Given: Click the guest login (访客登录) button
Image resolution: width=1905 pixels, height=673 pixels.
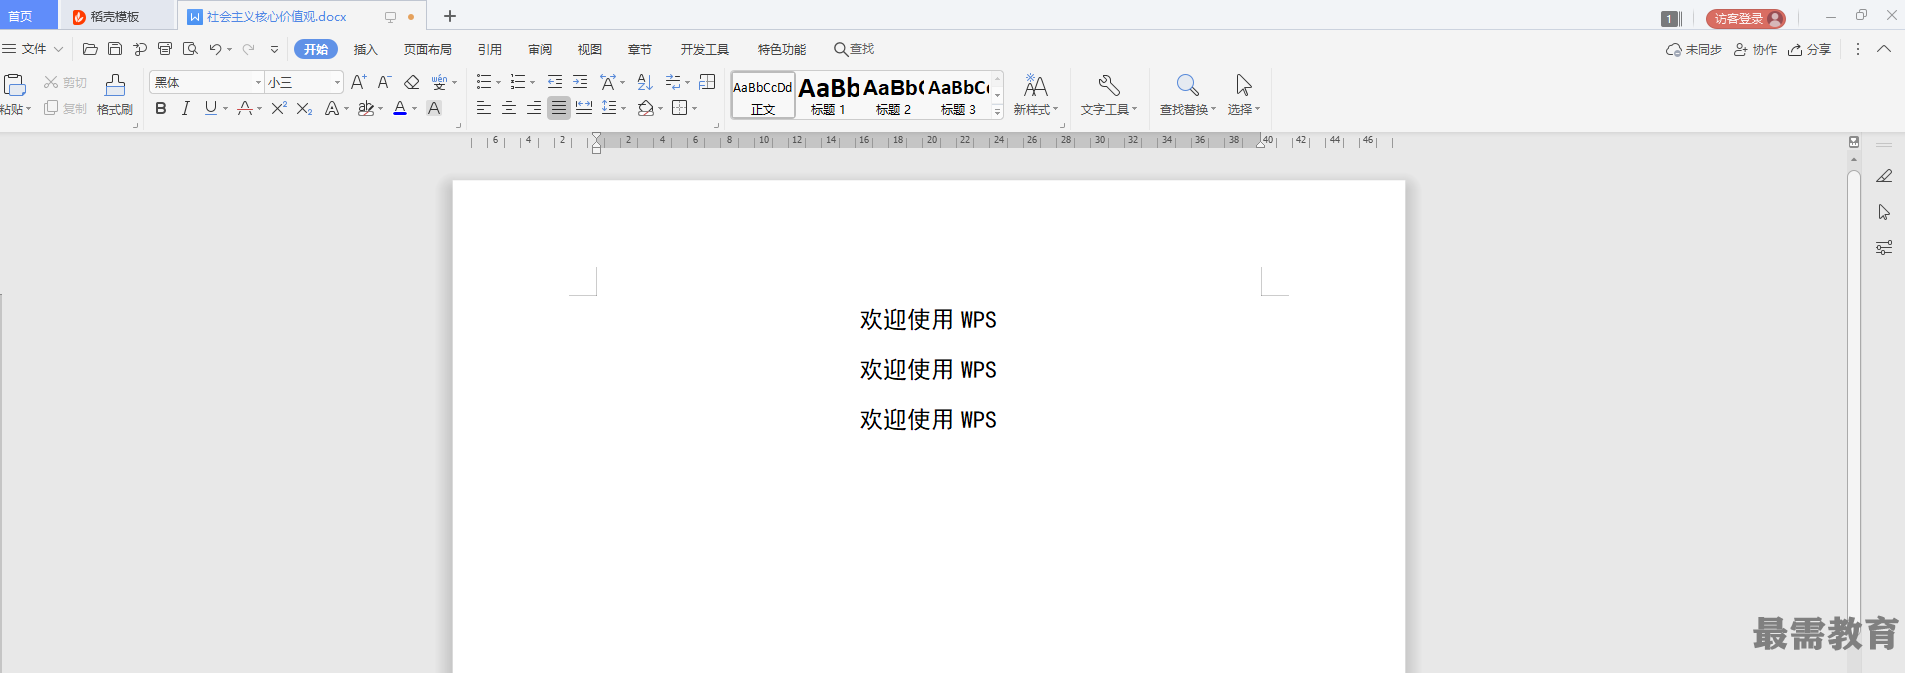Looking at the screenshot, I should [x=1745, y=18].
